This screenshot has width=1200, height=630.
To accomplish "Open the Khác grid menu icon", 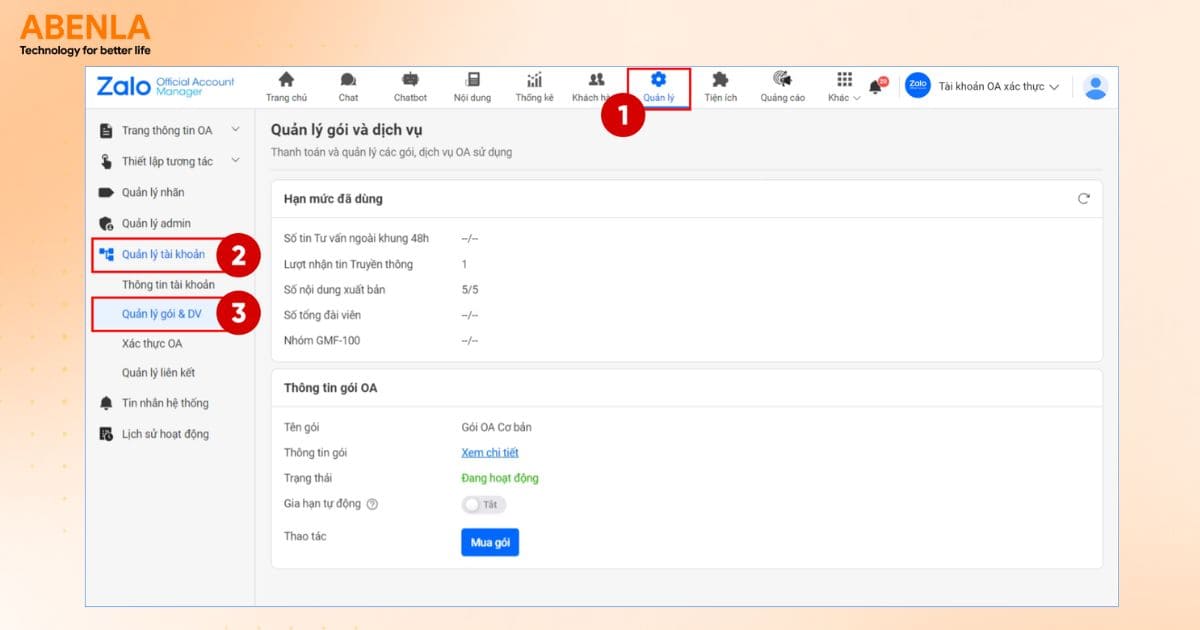I will pos(844,80).
